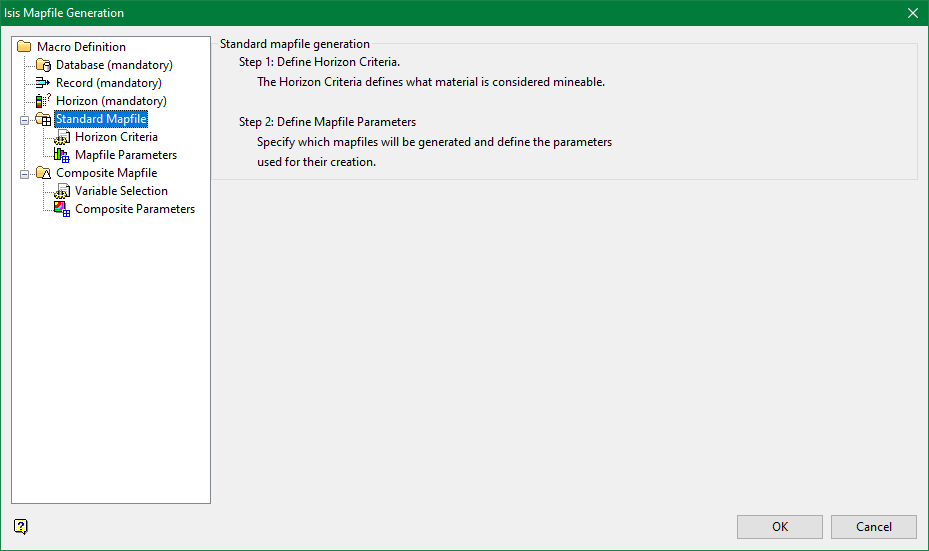Image resolution: width=929 pixels, height=551 pixels.
Task: Open Composite Parameters tree item
Action: click(134, 209)
